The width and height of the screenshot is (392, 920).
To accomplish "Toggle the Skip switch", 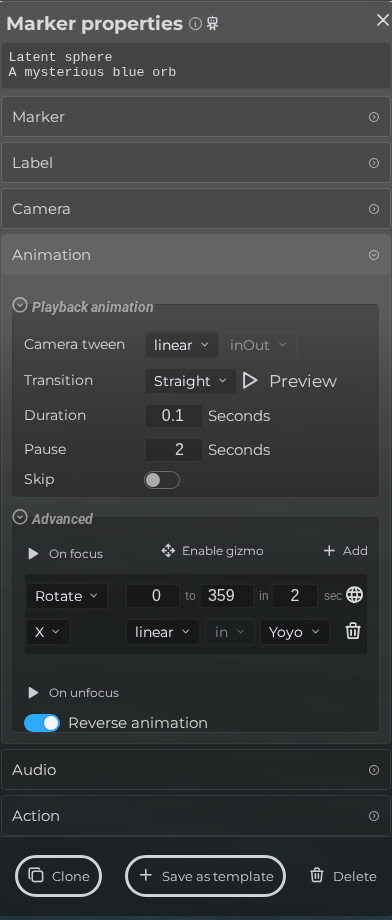I will click(162, 480).
